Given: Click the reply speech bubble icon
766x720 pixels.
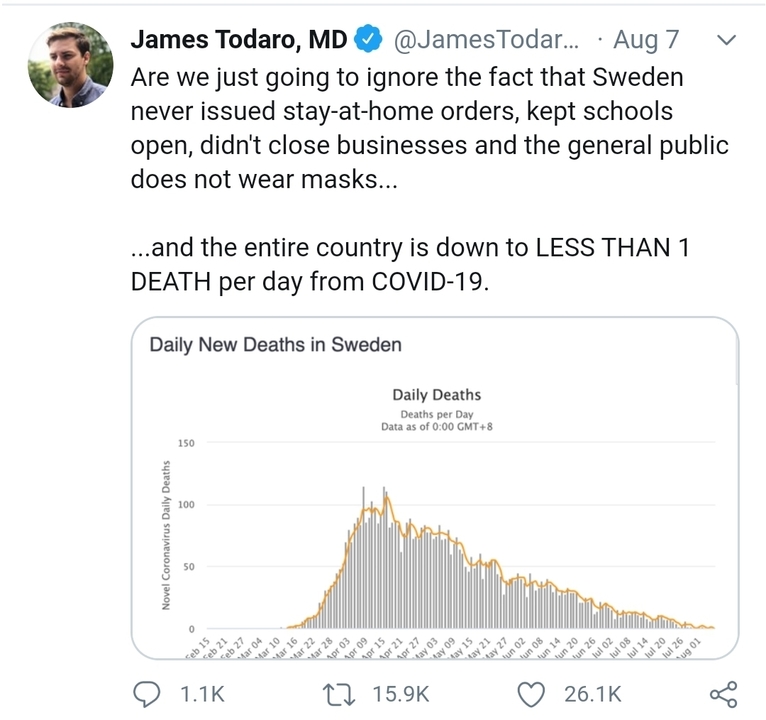Looking at the screenshot, I should 147,694.
